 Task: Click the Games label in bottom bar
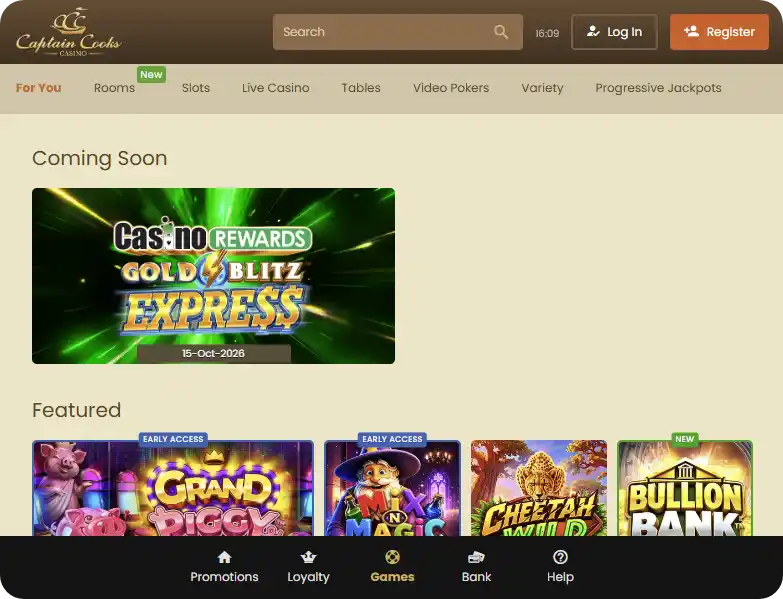click(x=392, y=577)
